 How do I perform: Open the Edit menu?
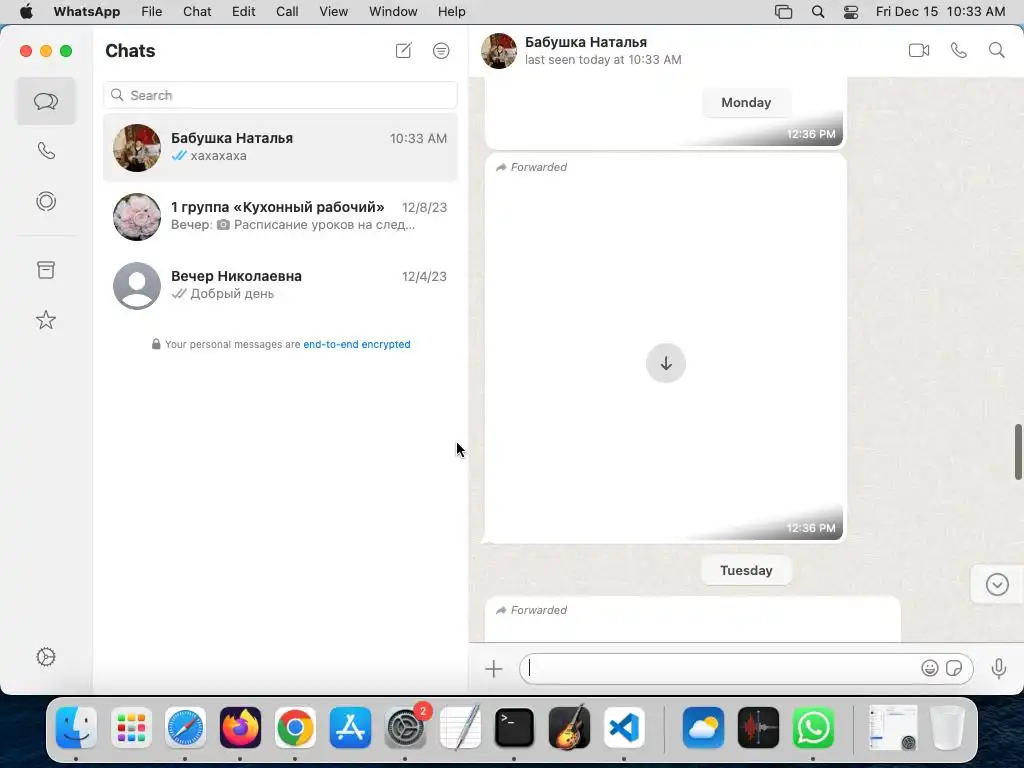click(x=244, y=12)
